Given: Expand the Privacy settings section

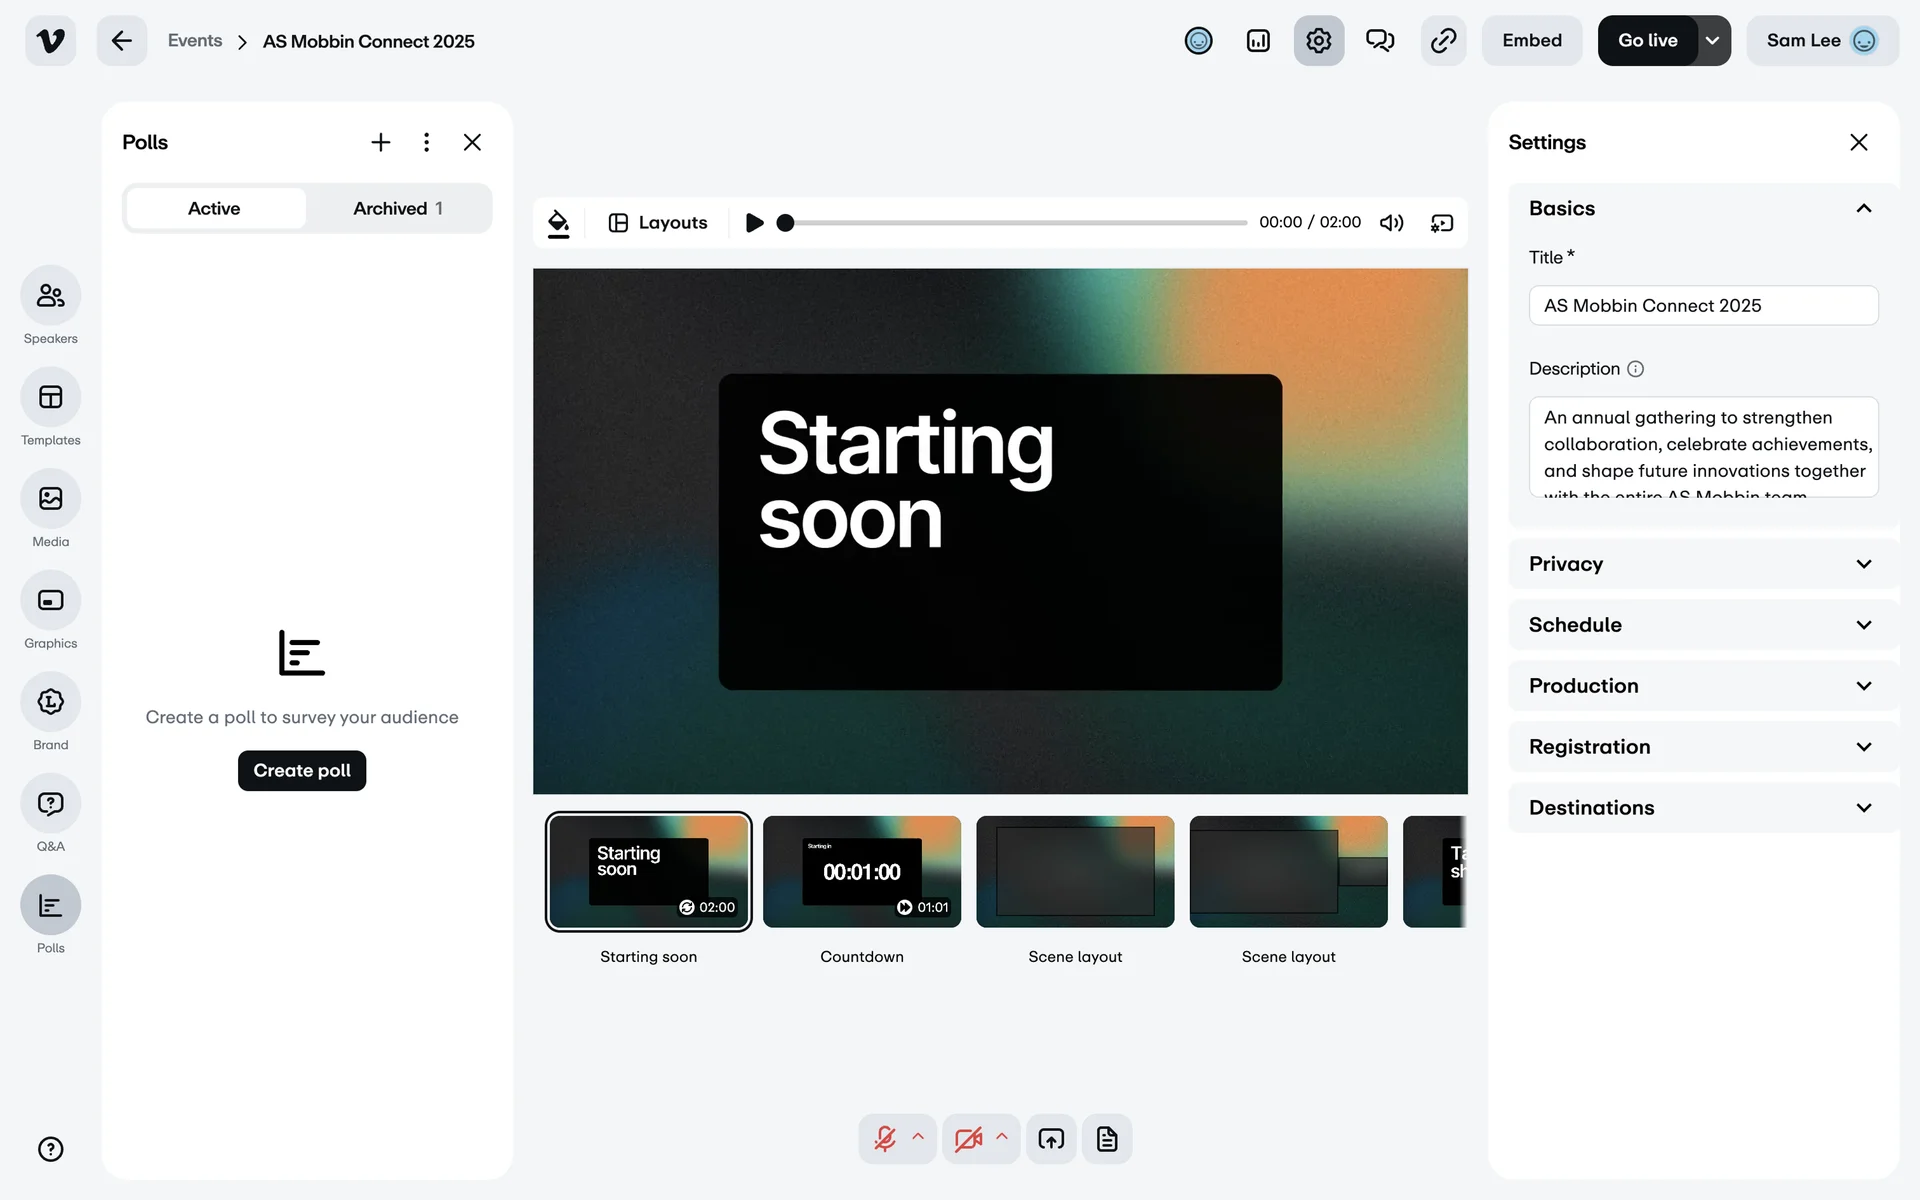Looking at the screenshot, I should 1702,564.
